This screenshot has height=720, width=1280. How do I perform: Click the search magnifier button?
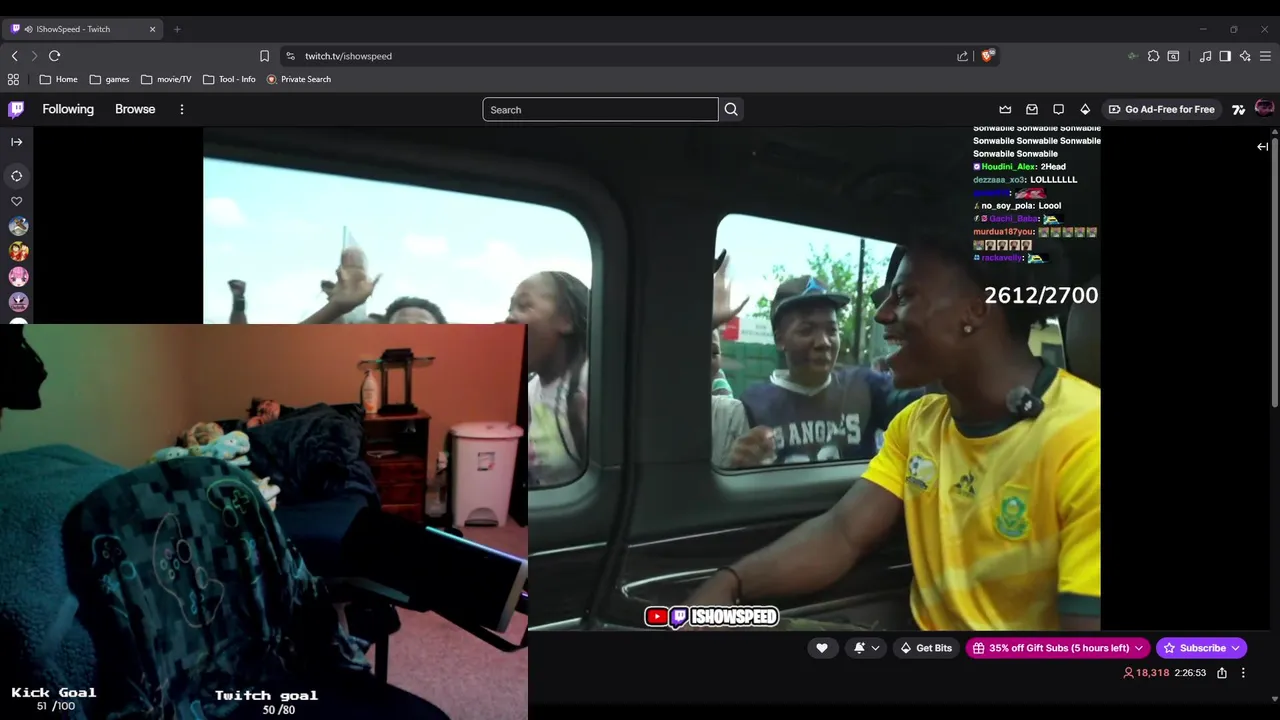(x=731, y=109)
